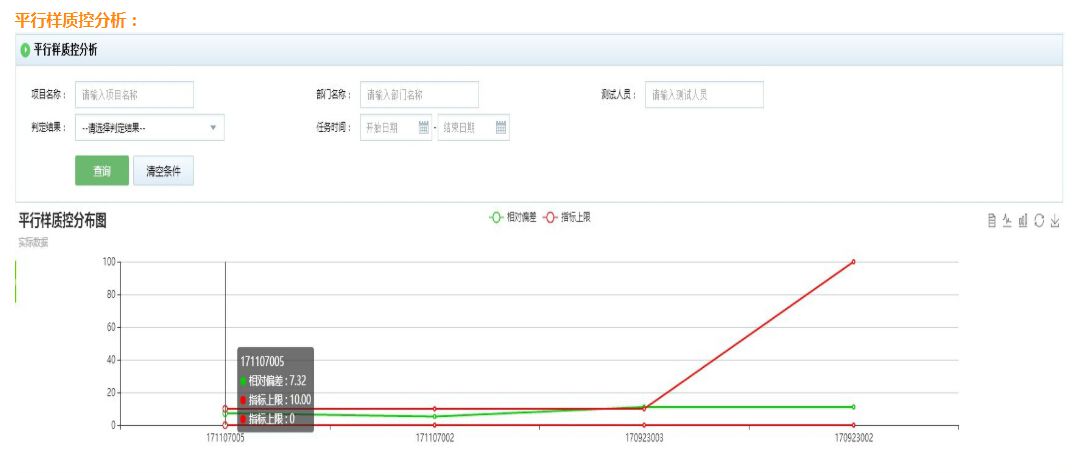This screenshot has width=1082, height=473.
Task: Click green arrow icon in panel header
Action: [25, 50]
